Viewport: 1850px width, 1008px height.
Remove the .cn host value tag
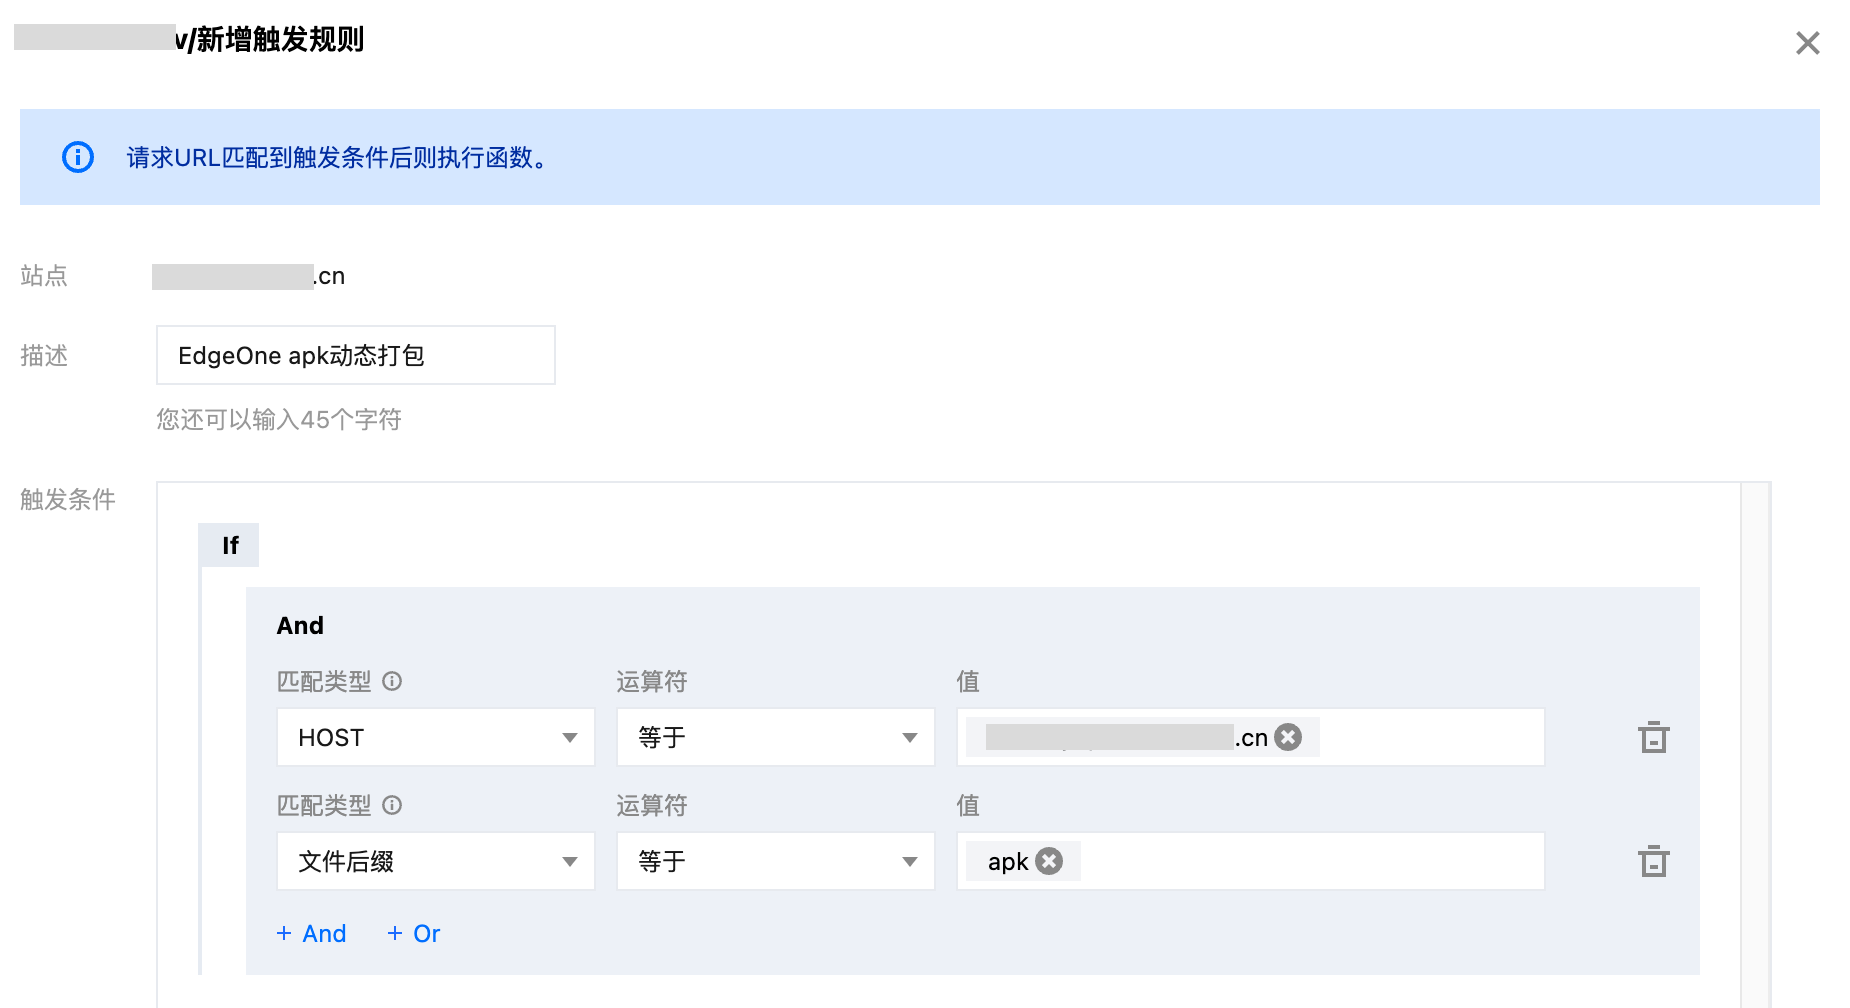click(x=1288, y=737)
